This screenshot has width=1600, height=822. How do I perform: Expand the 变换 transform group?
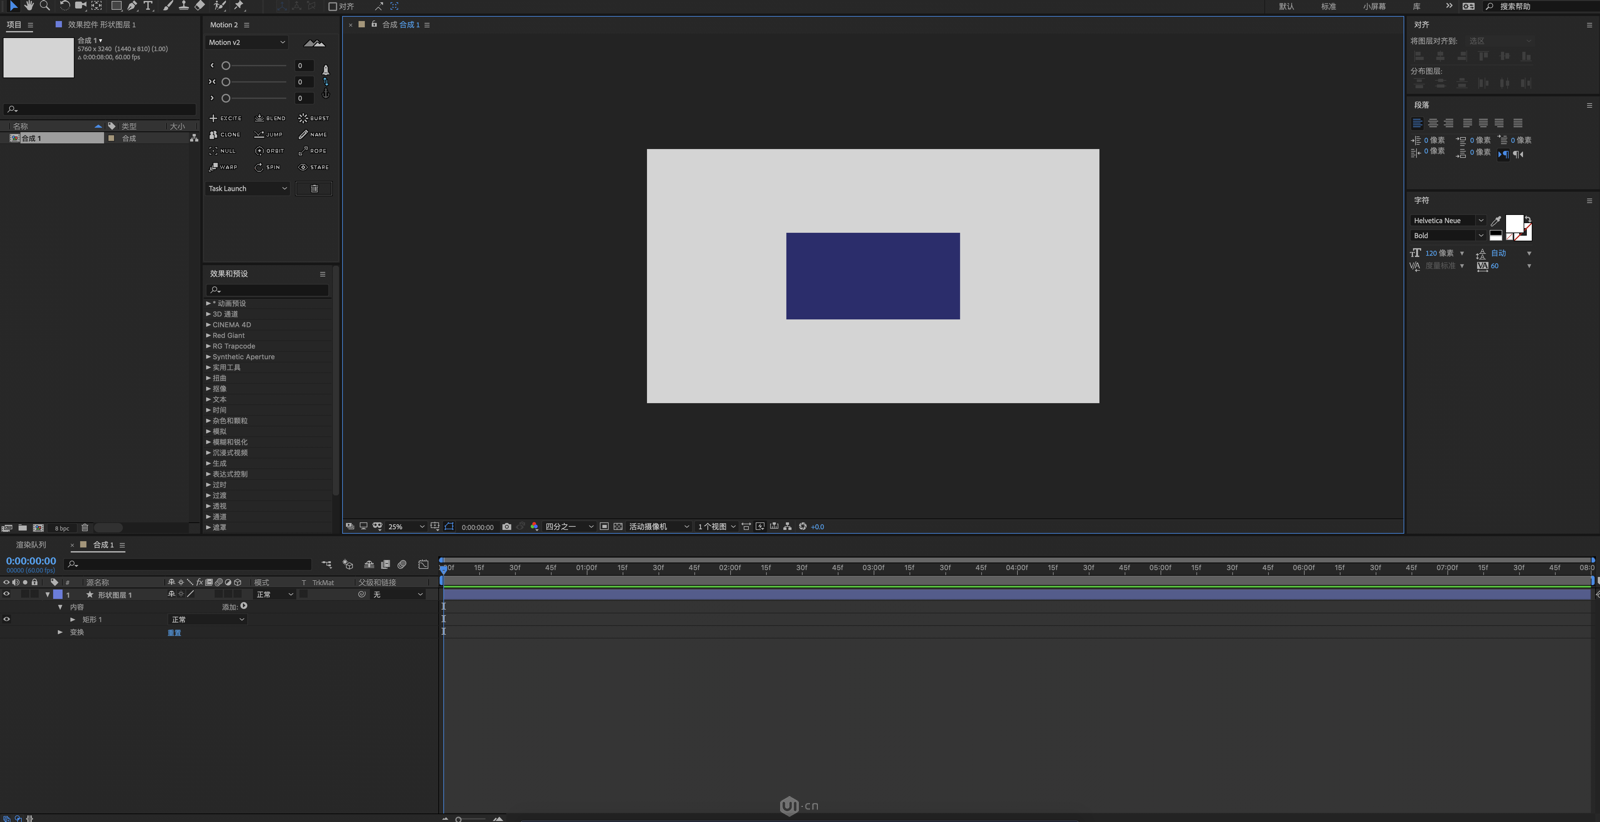tap(60, 632)
